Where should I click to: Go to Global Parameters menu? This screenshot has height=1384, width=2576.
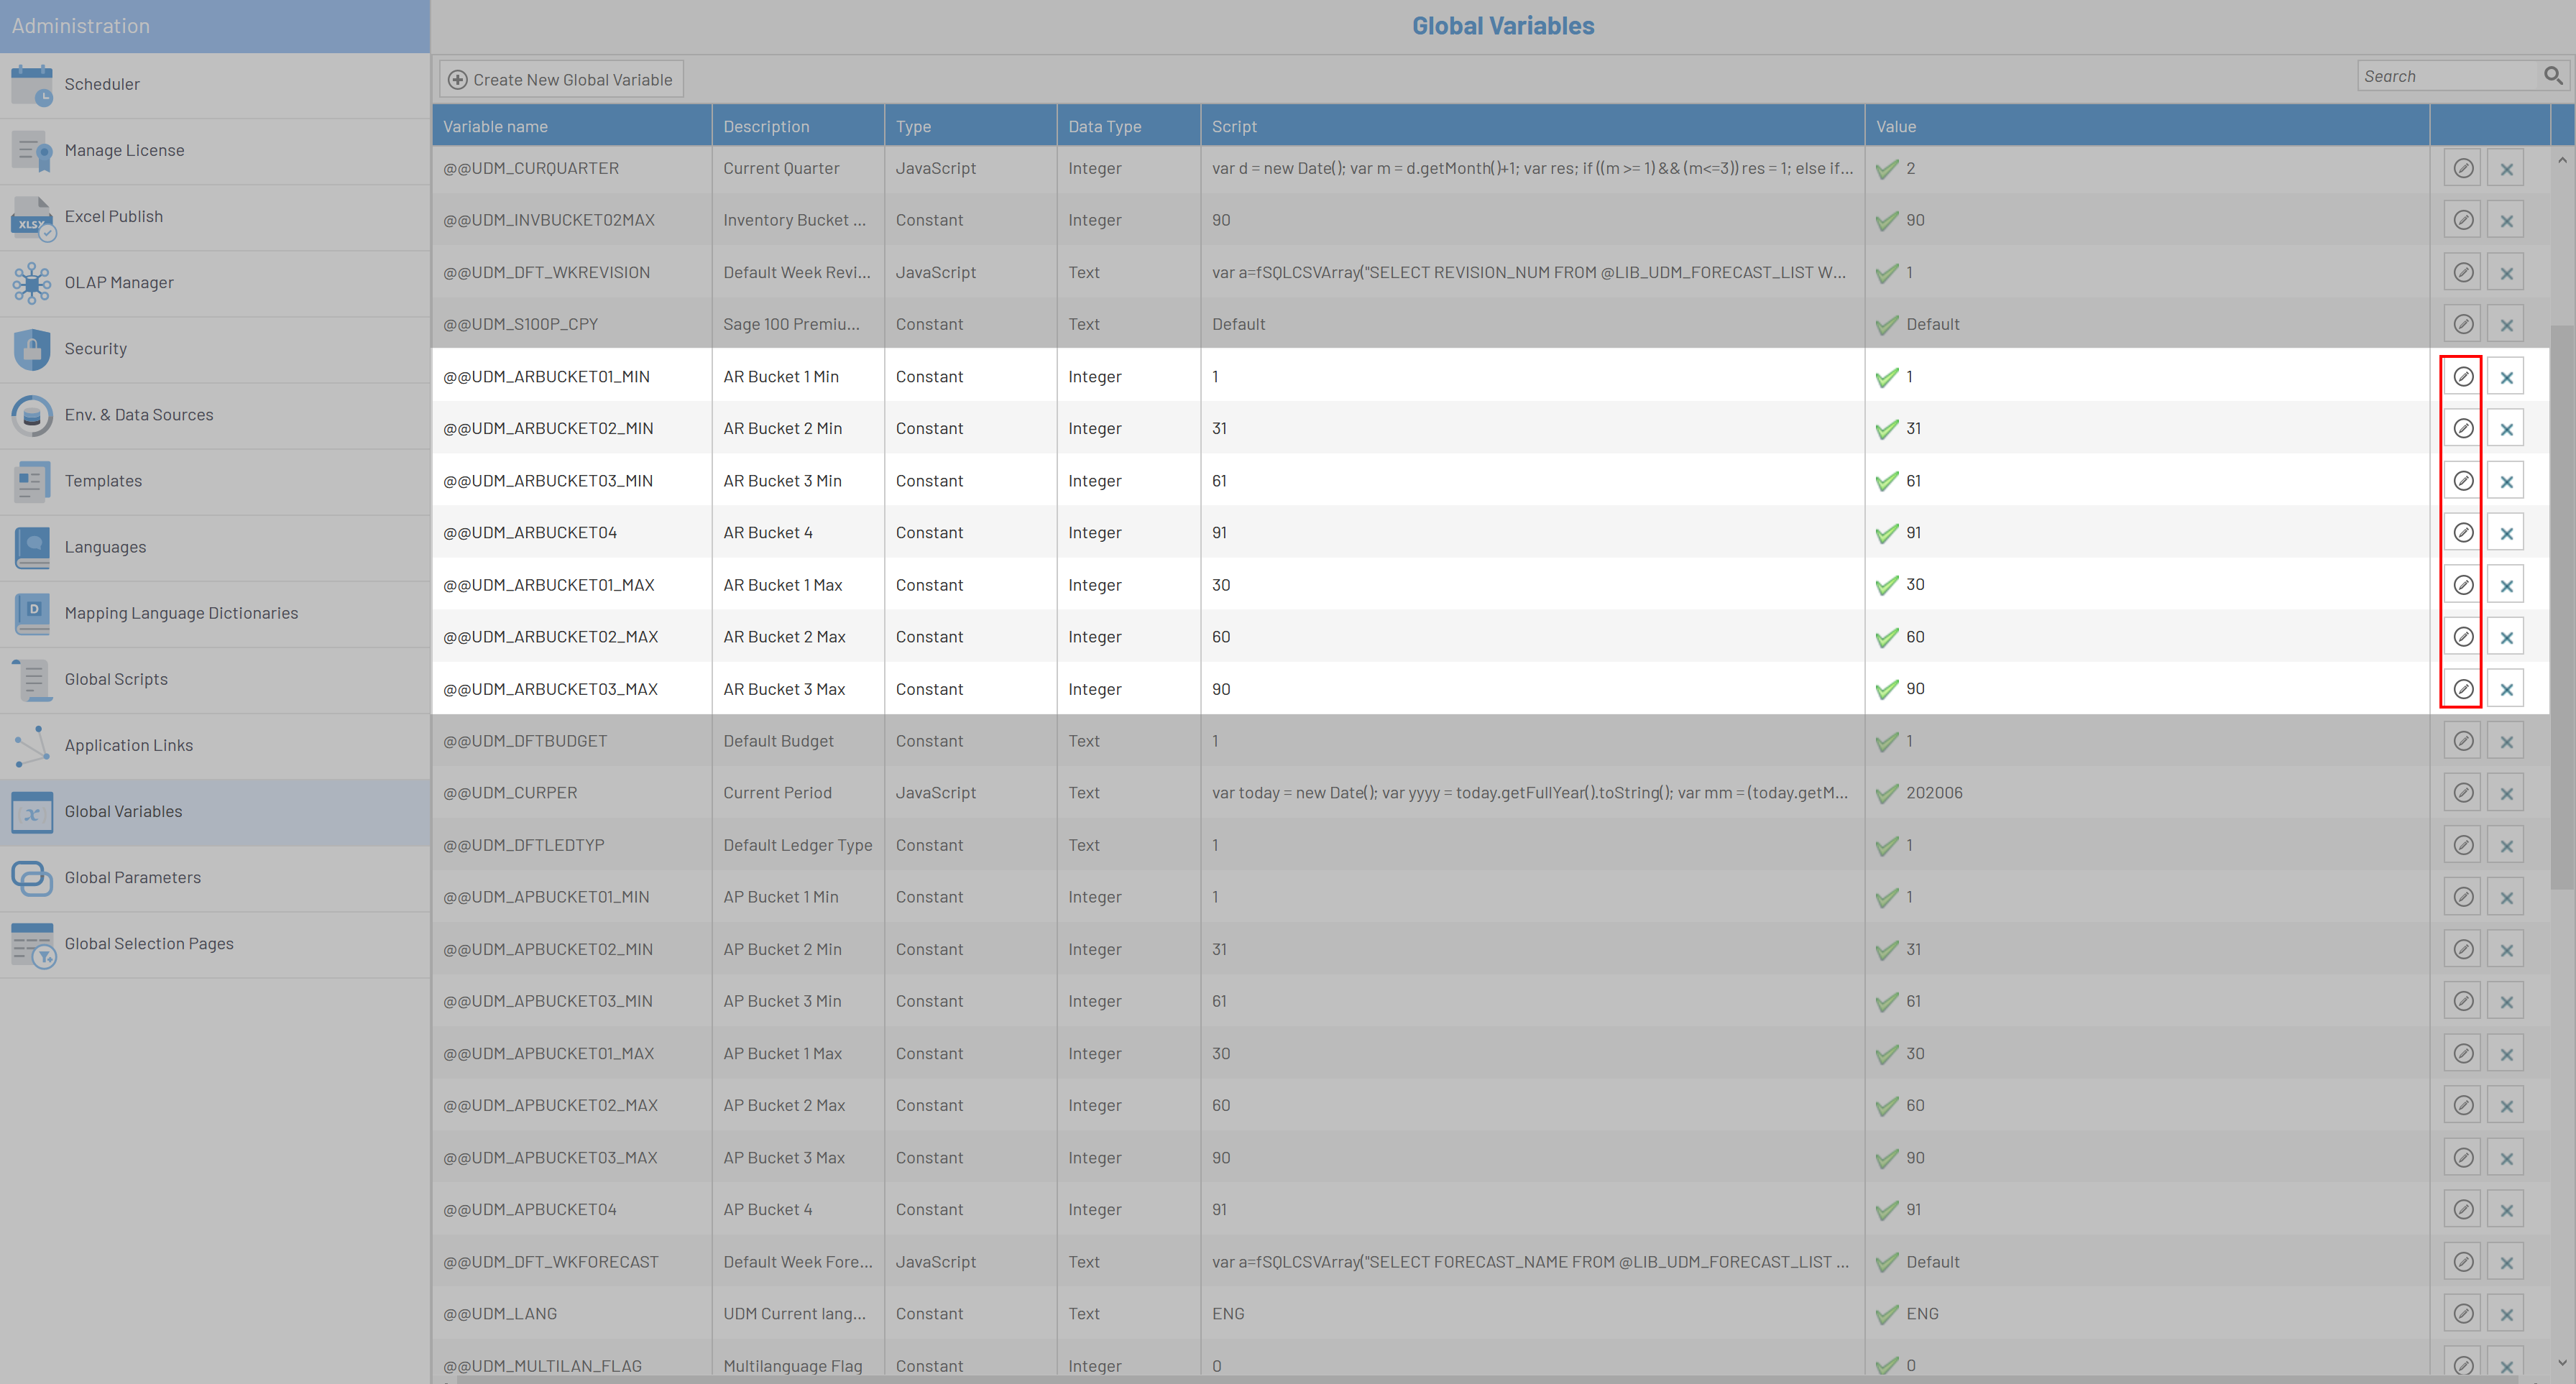pos(132,877)
